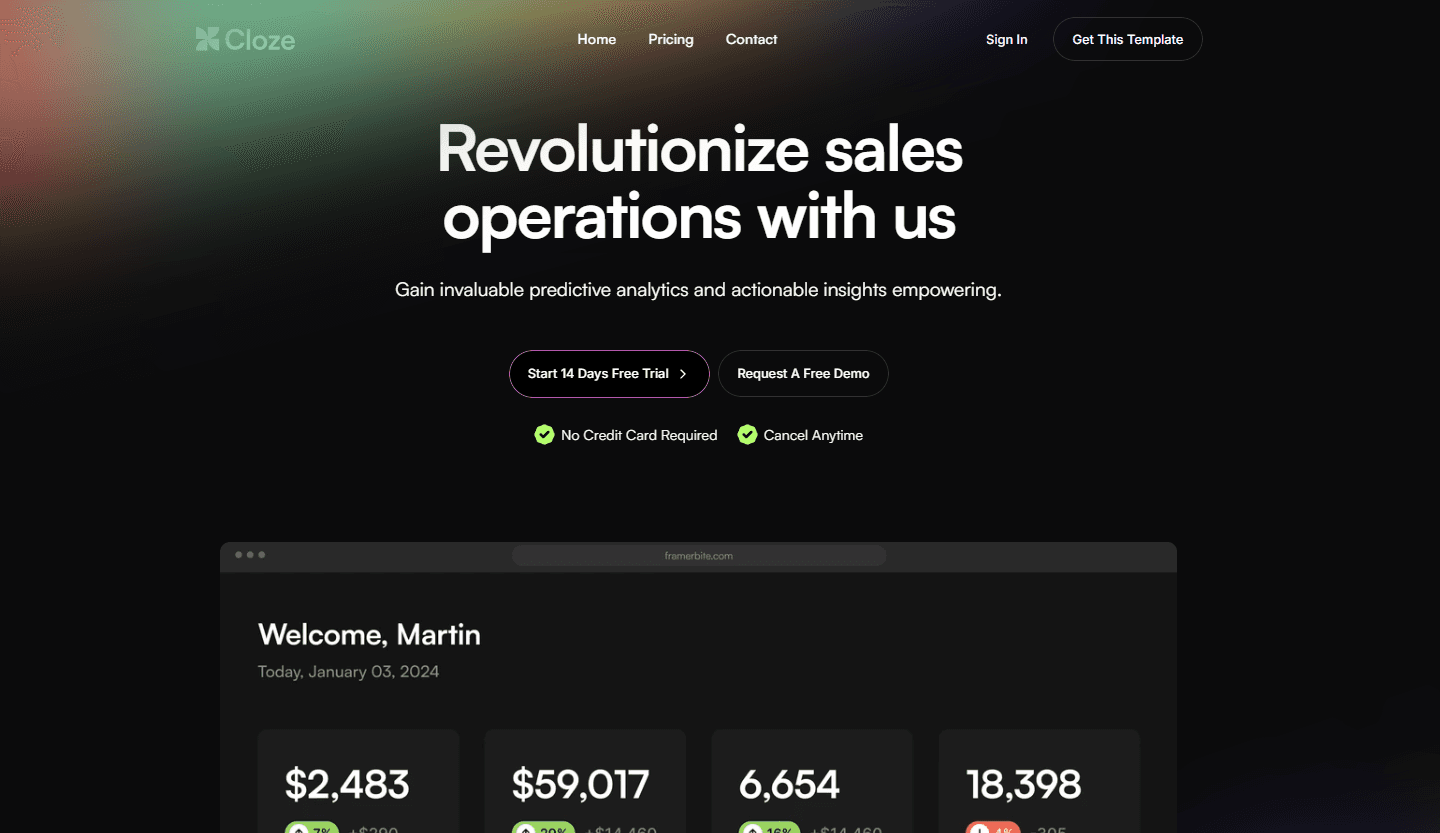1440x833 pixels.
Task: Open the Home menu link
Action: (x=597, y=39)
